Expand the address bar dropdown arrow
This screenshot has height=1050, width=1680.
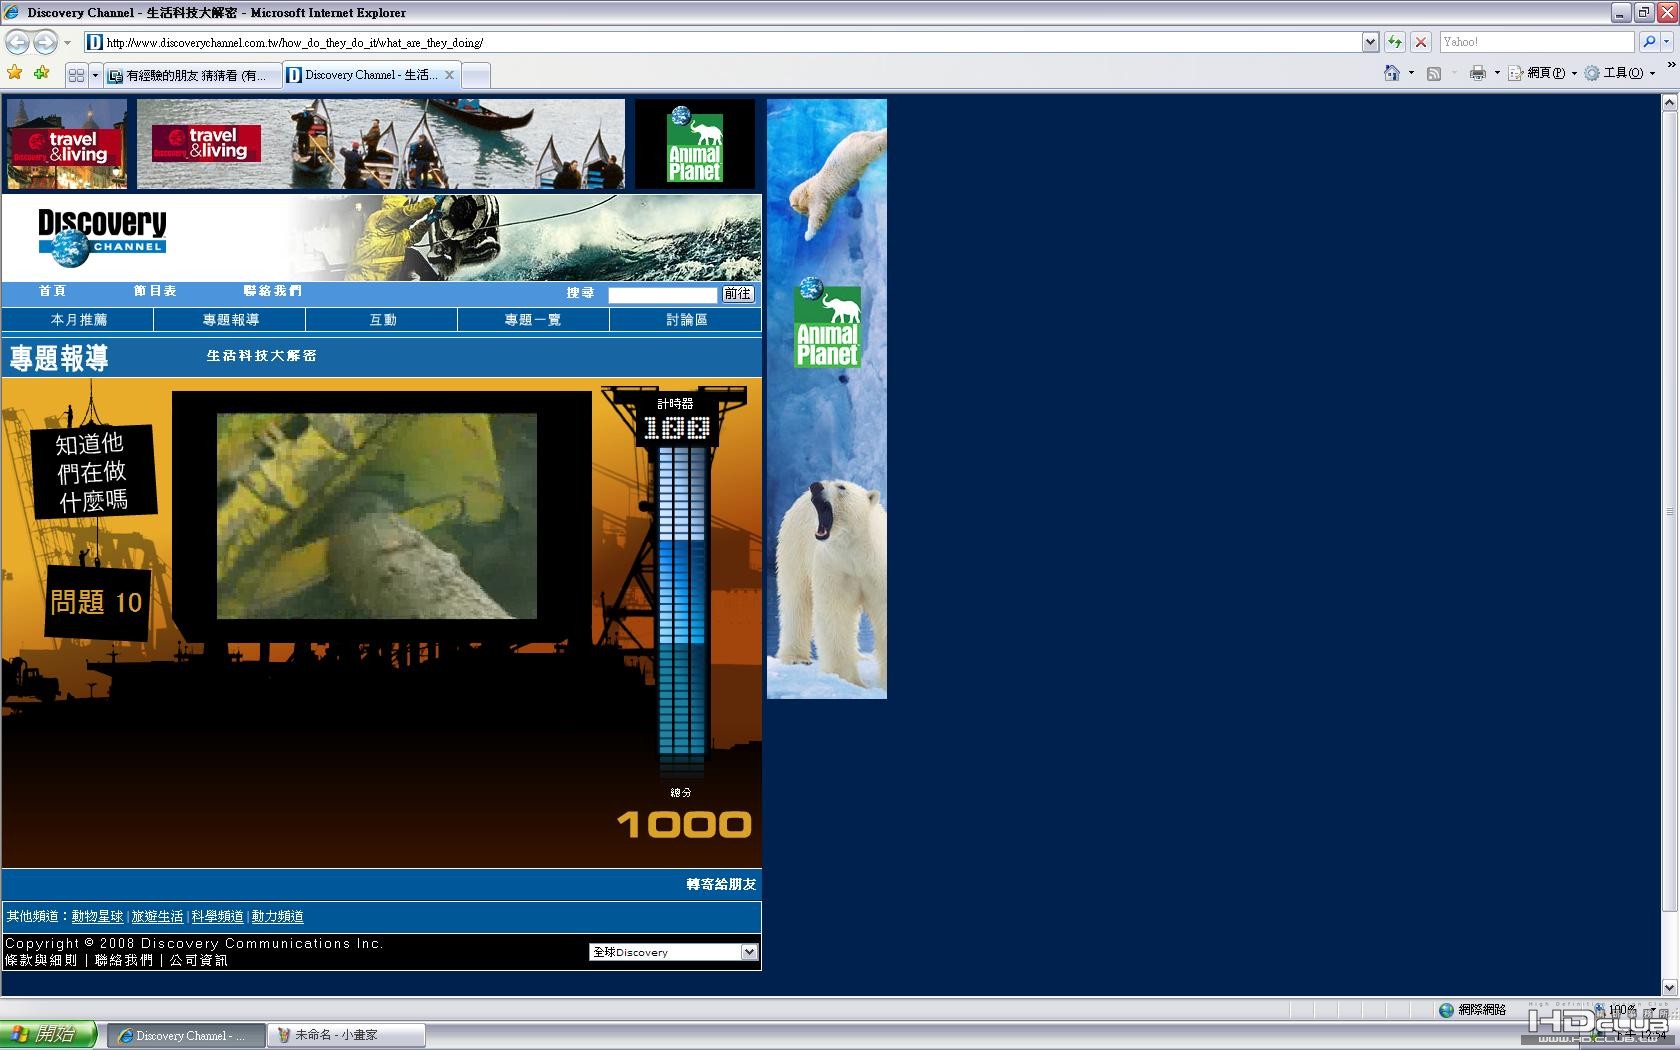[1370, 42]
